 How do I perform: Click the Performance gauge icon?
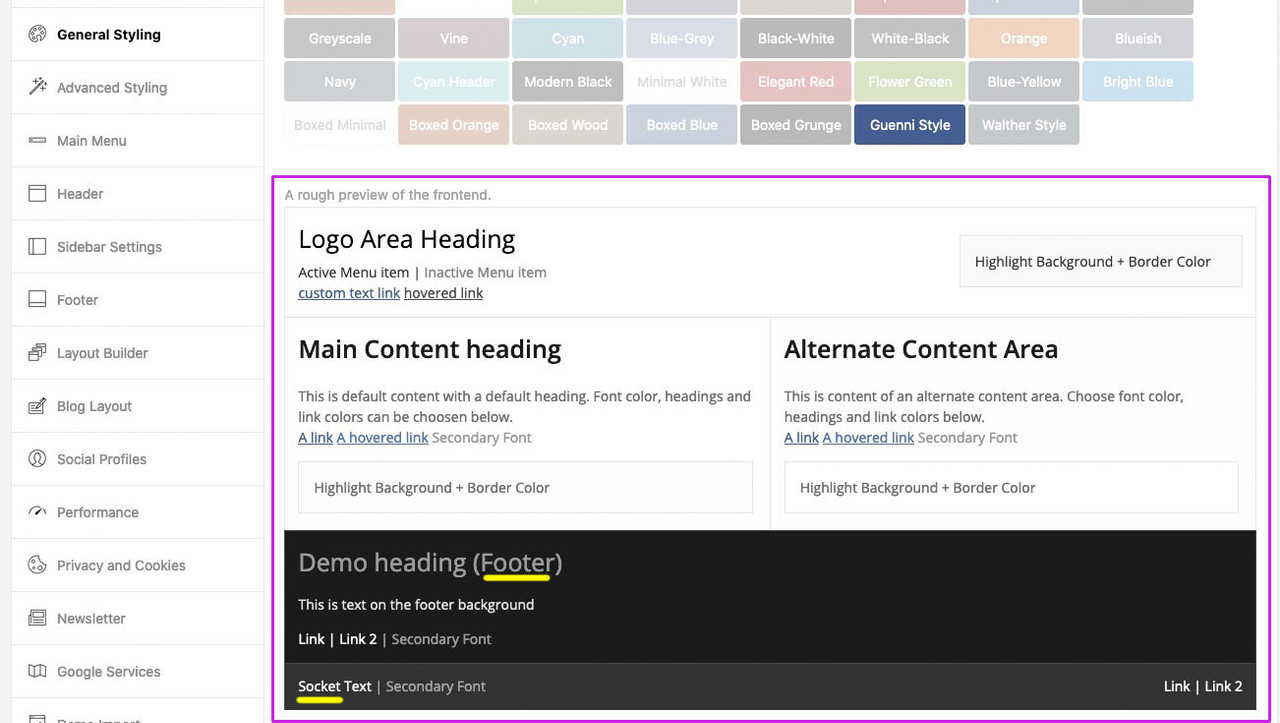point(37,511)
